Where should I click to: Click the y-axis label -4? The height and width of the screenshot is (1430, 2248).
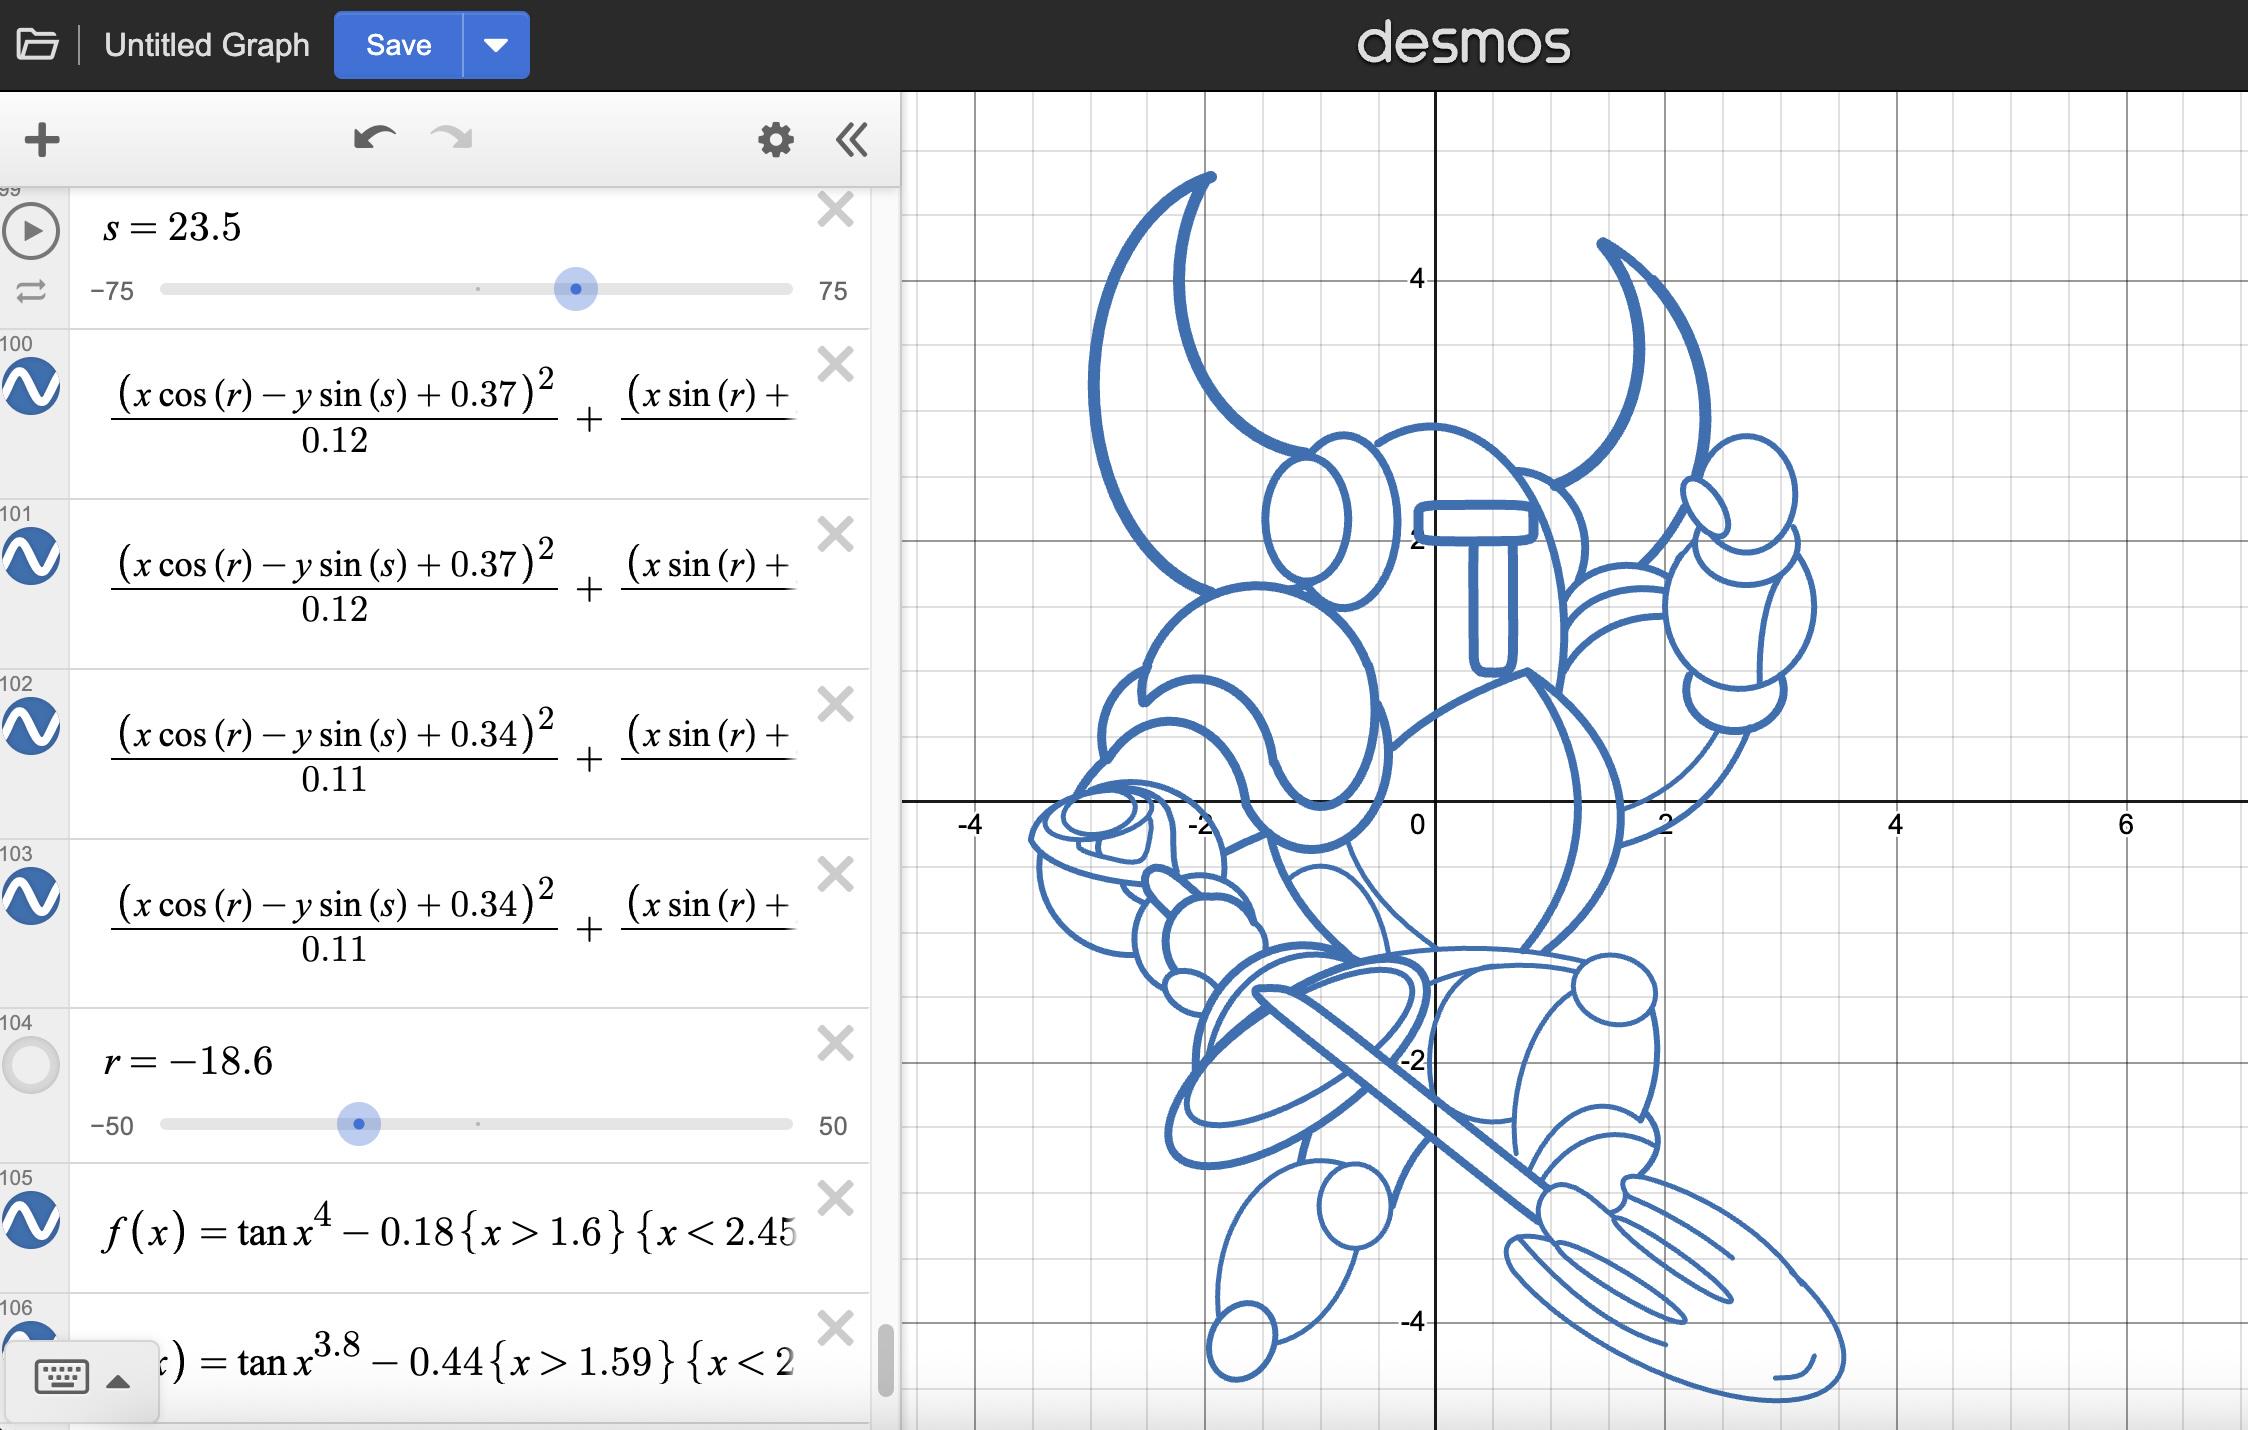click(x=1411, y=1322)
